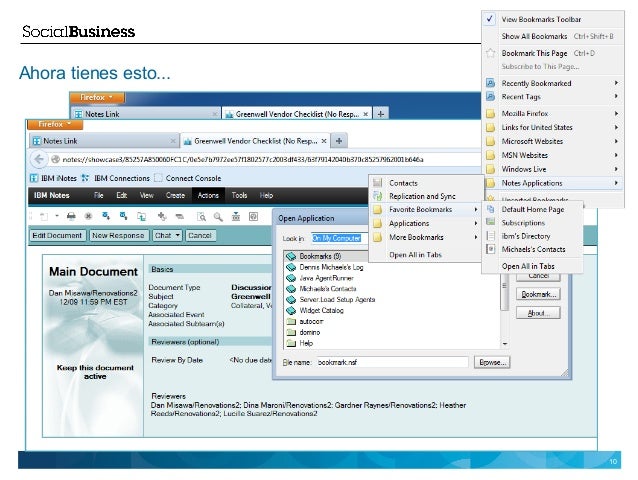This screenshot has height=480, width=638.
Task: Click the notes:// address bar URL
Action: point(243,159)
